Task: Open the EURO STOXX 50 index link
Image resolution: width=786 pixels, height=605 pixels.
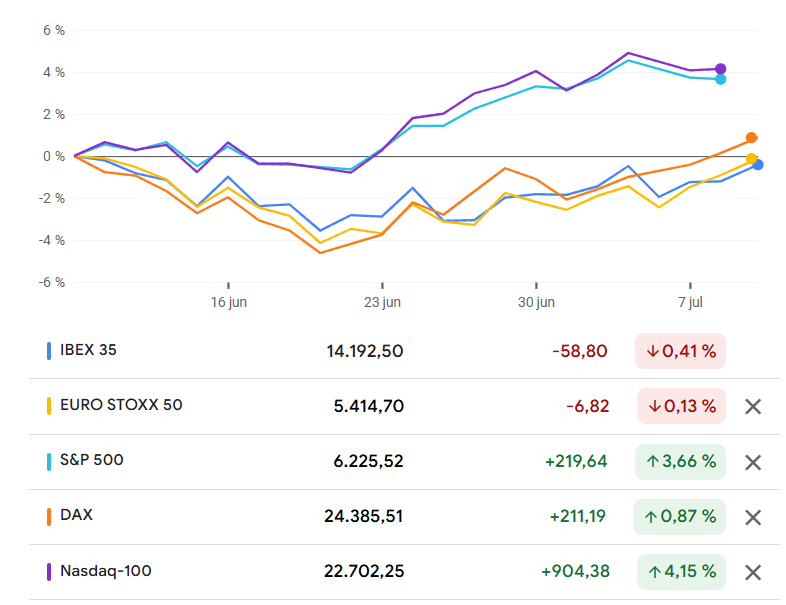Action: pos(121,405)
